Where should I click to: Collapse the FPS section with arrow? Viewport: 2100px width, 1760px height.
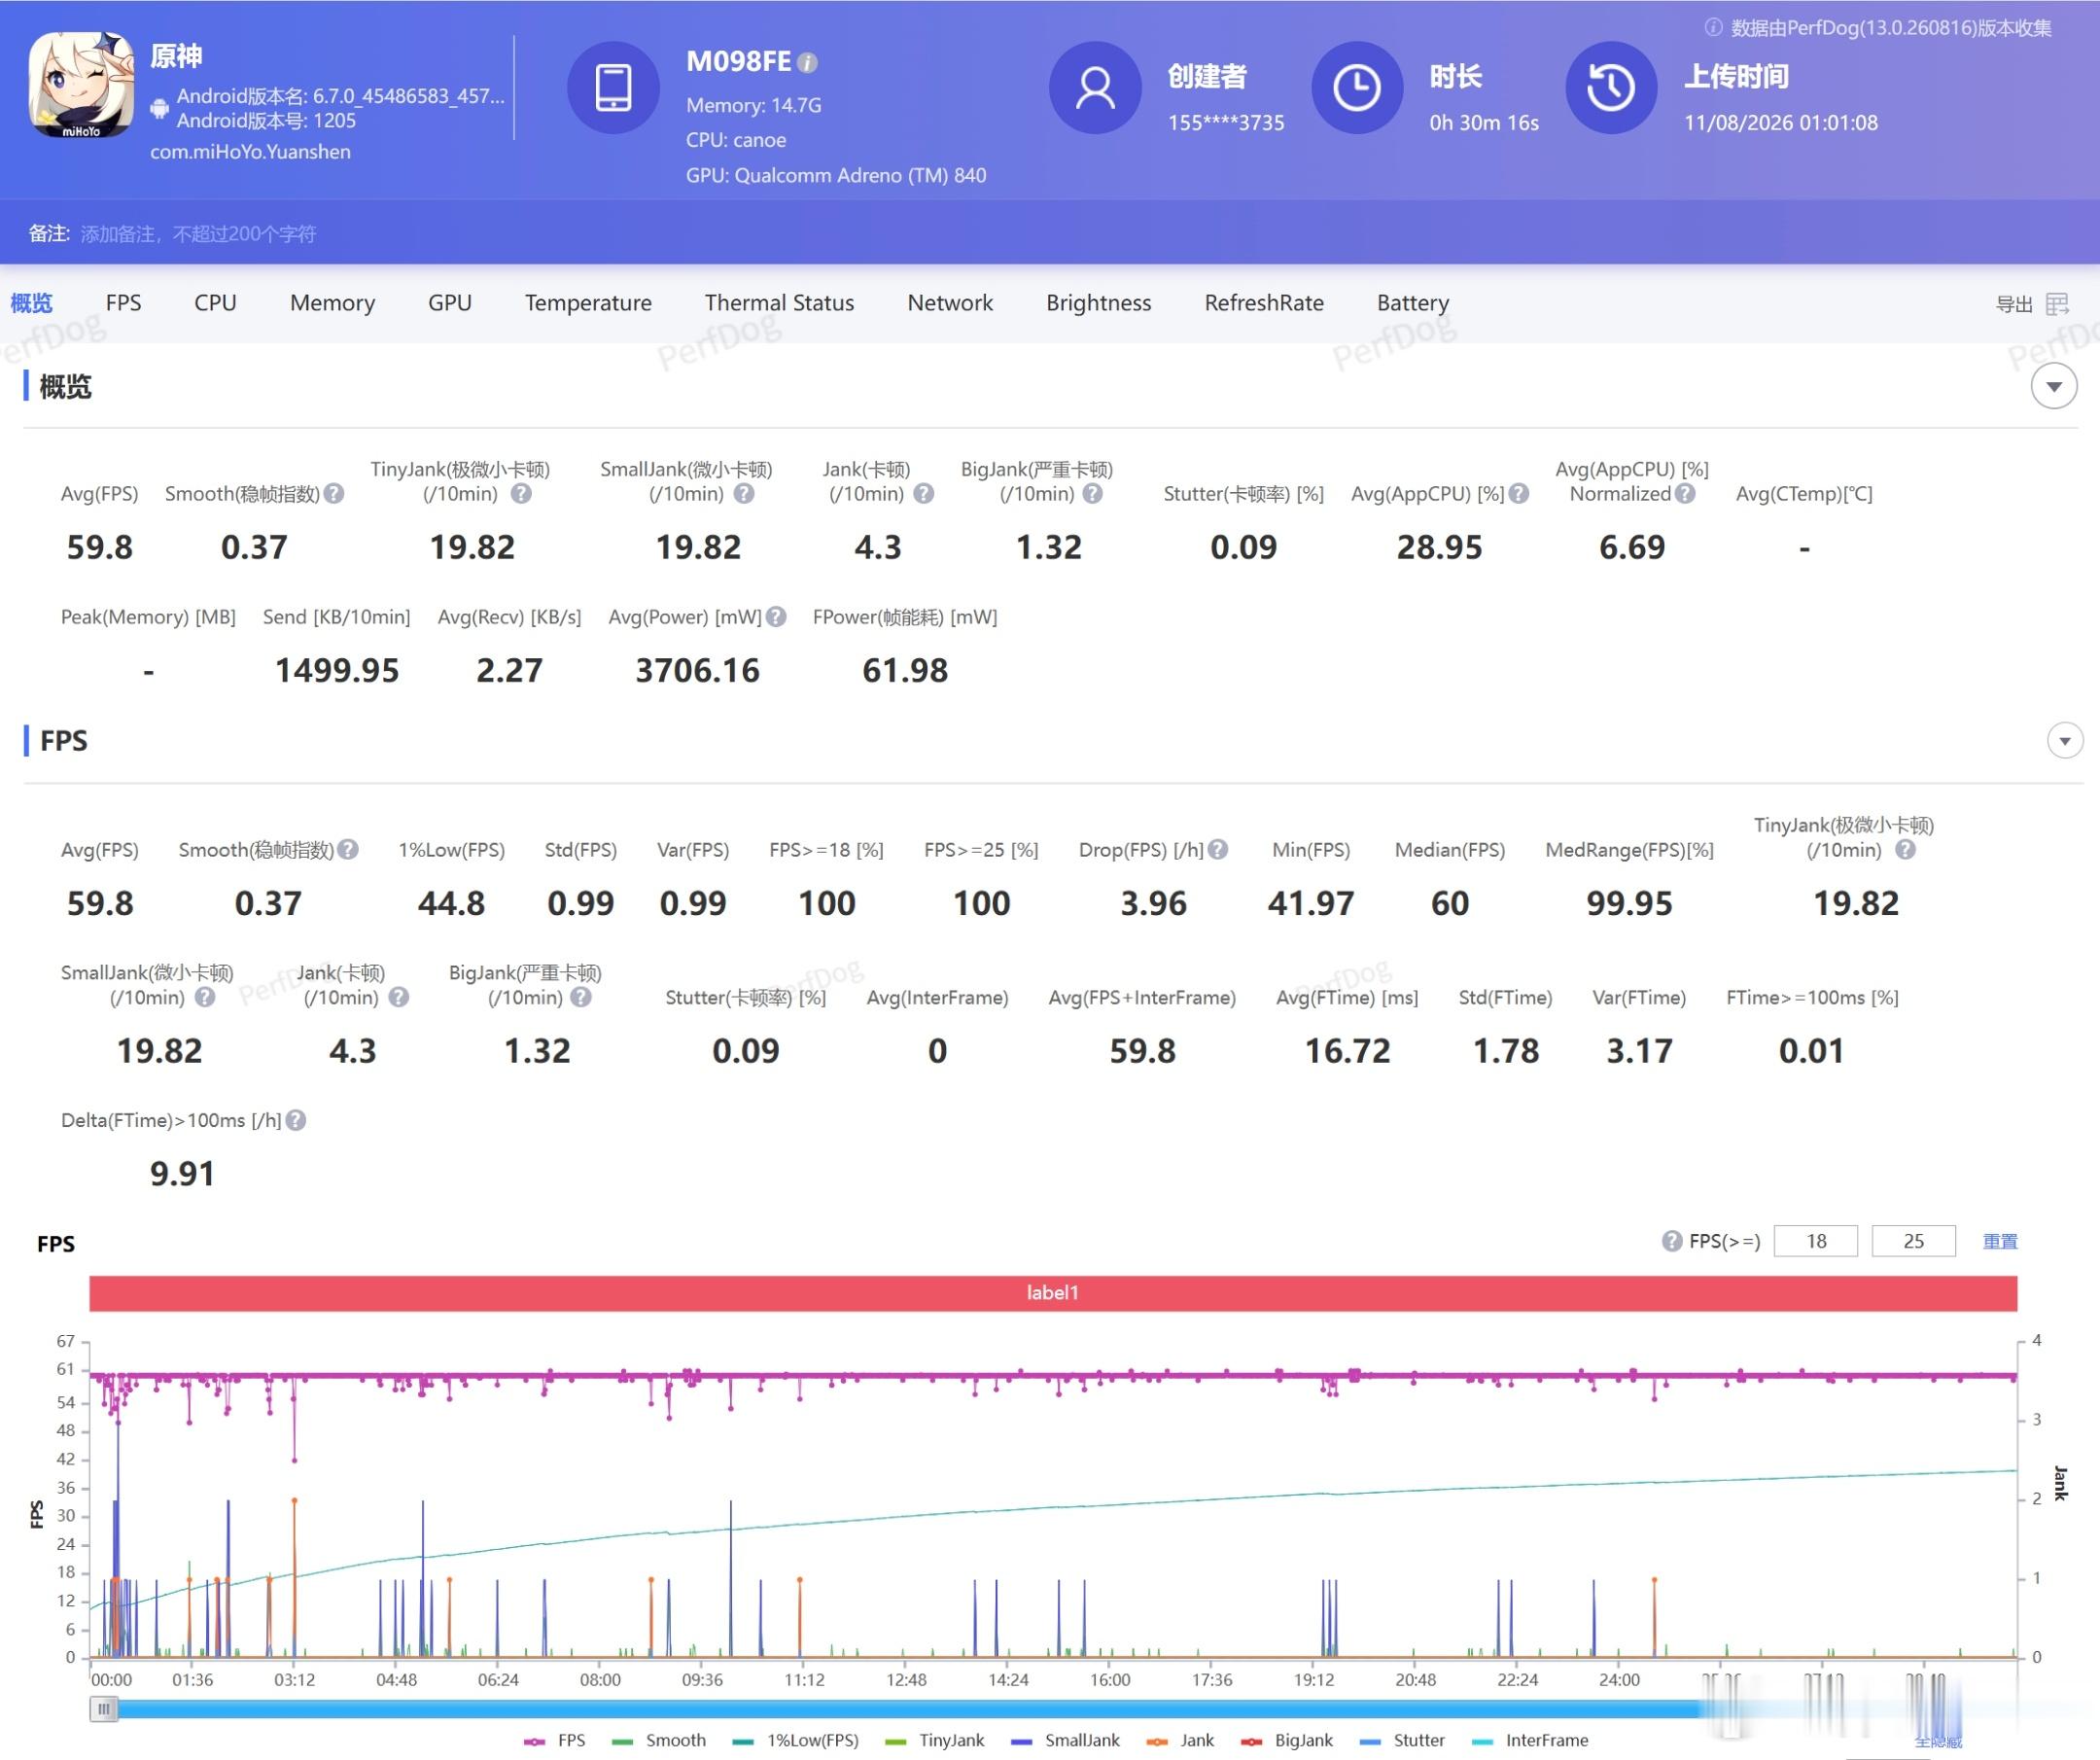[2065, 741]
